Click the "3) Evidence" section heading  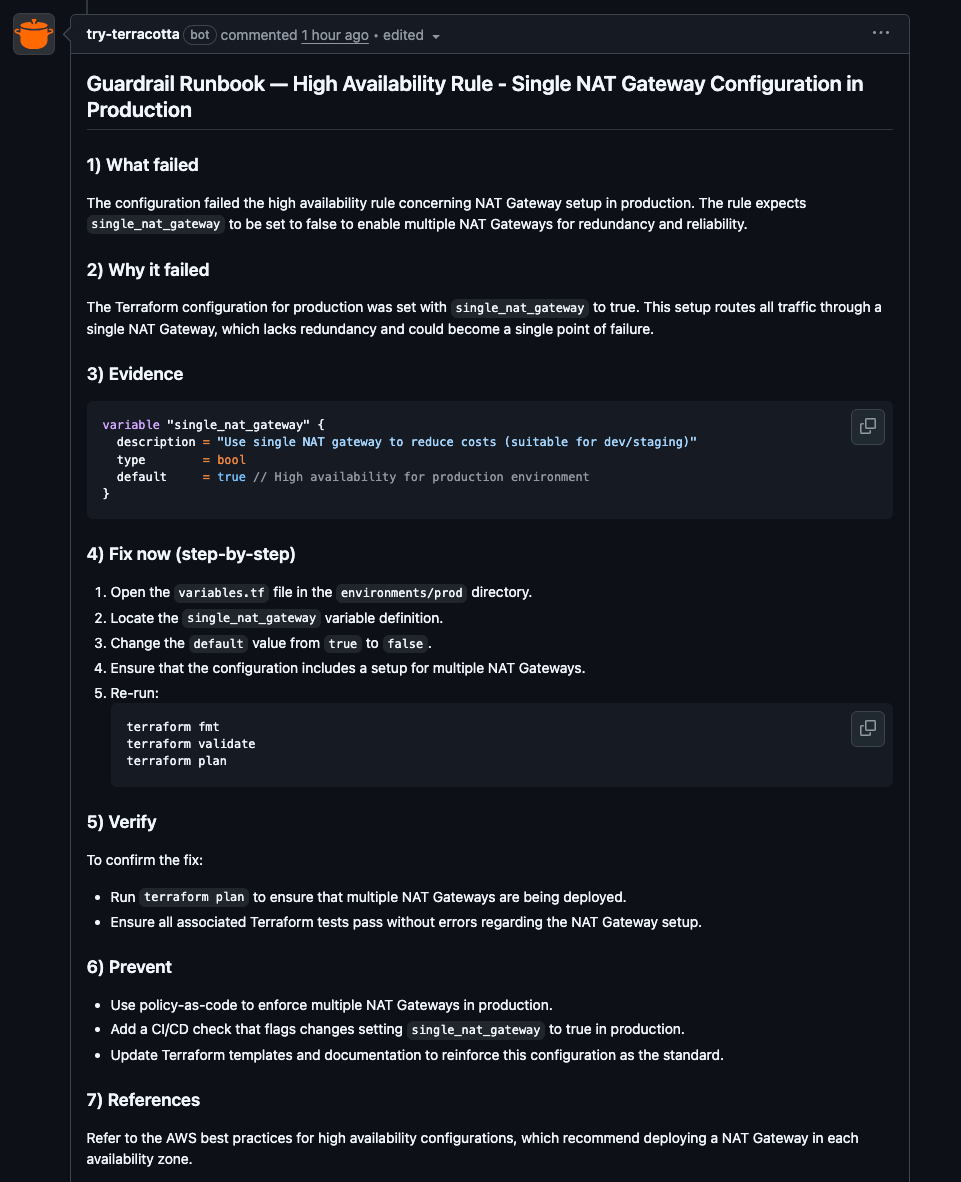click(x=135, y=374)
